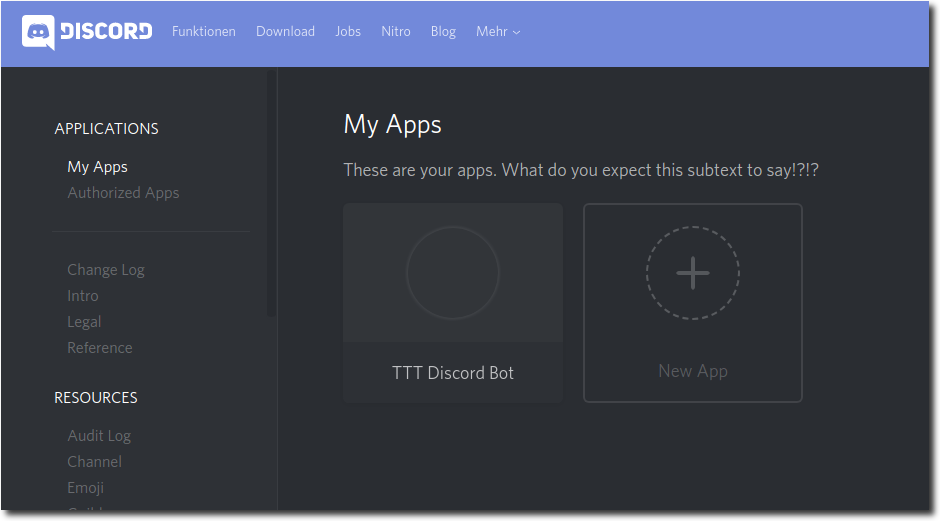Click the Discord logo icon
The image size is (940, 521).
pyautogui.click(x=38, y=32)
